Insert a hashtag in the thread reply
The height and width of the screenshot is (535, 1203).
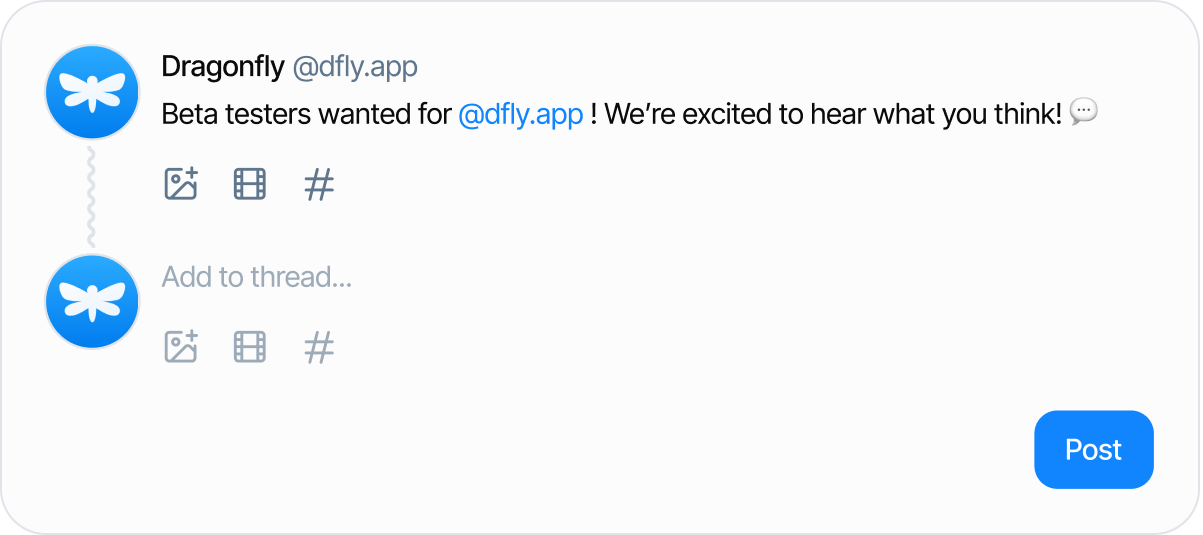point(319,347)
